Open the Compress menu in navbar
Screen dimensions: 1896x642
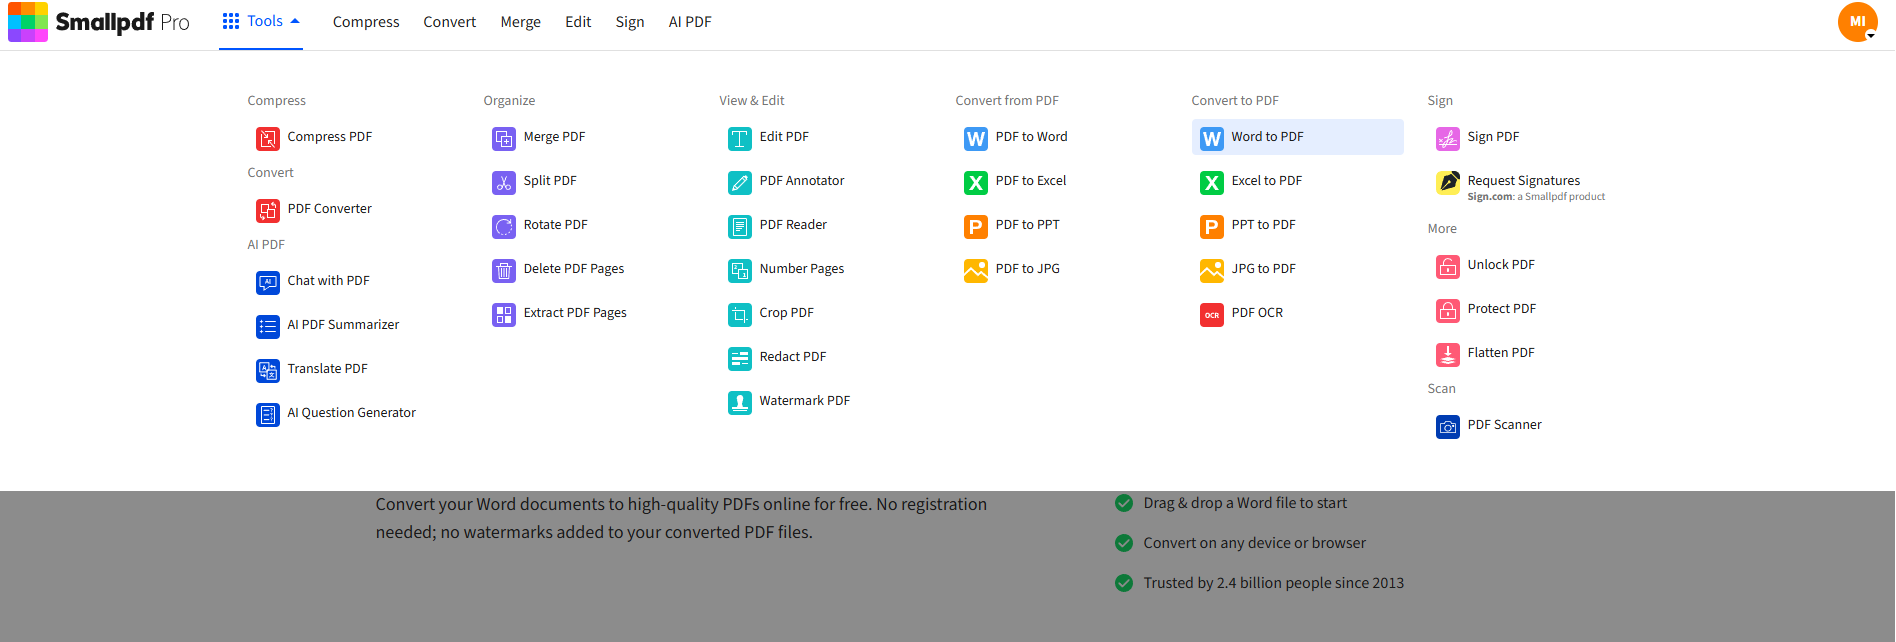coord(366,22)
